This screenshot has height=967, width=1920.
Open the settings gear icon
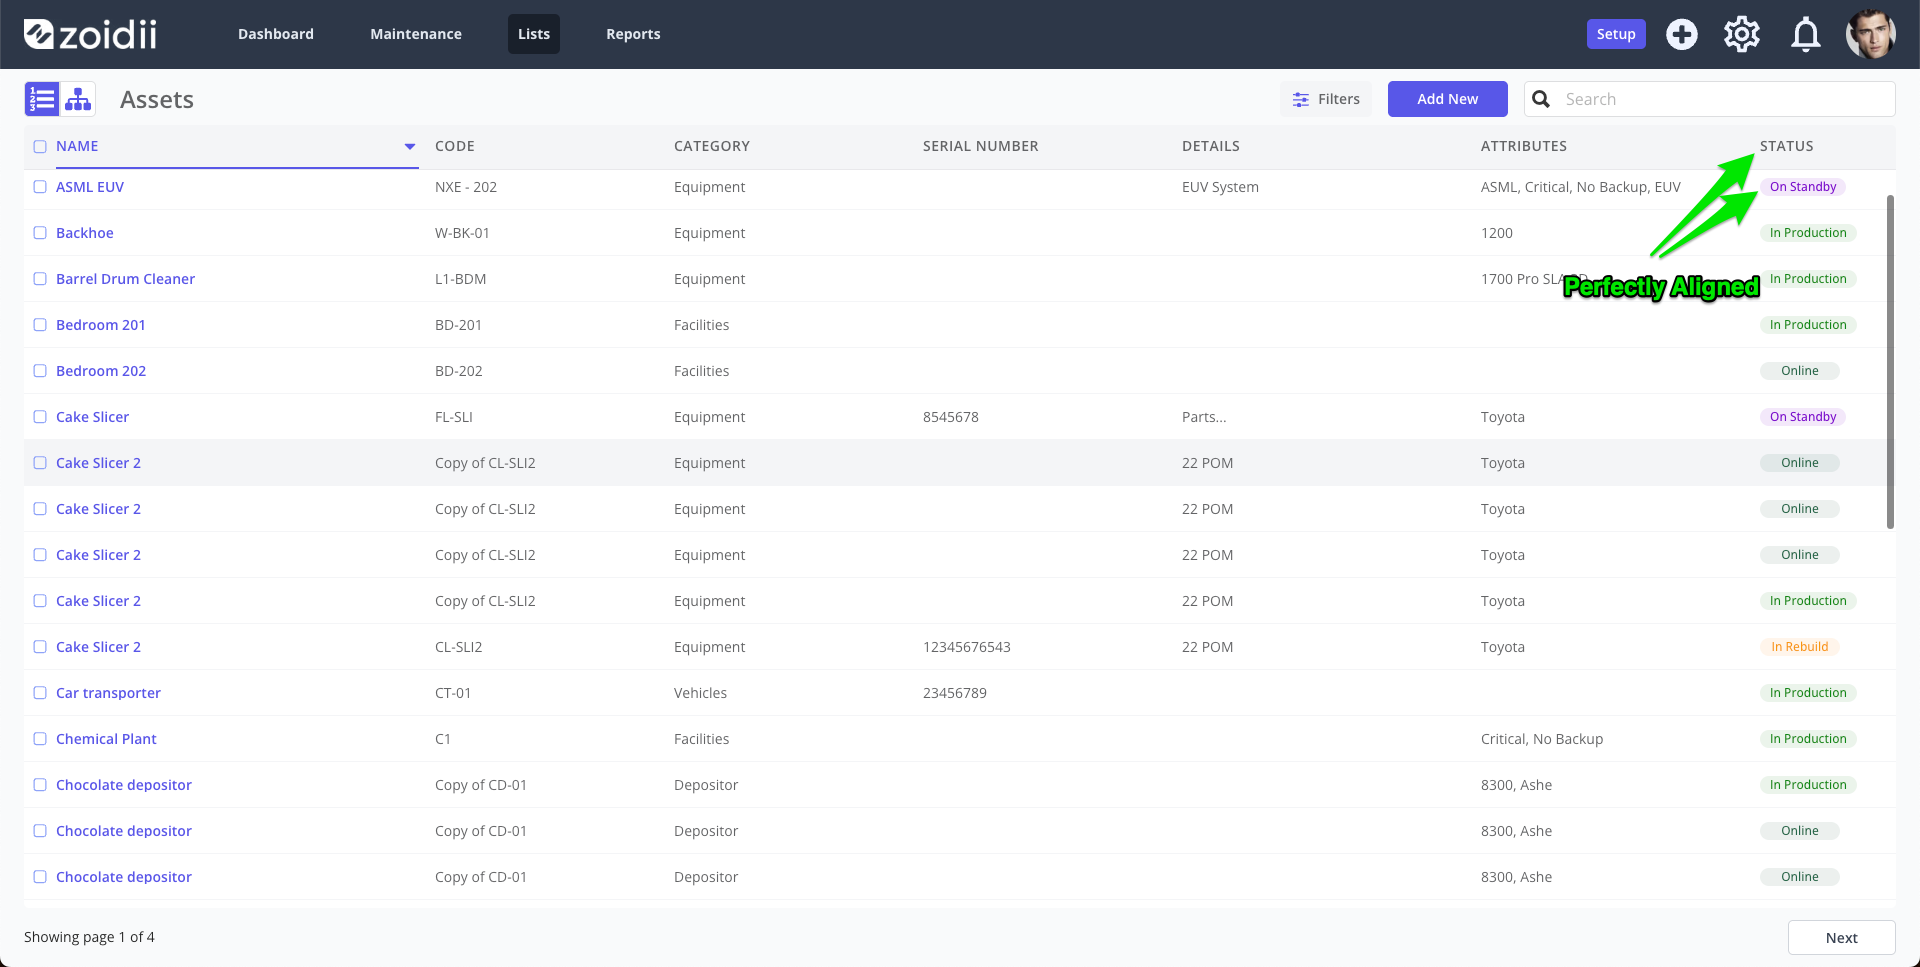tap(1742, 34)
